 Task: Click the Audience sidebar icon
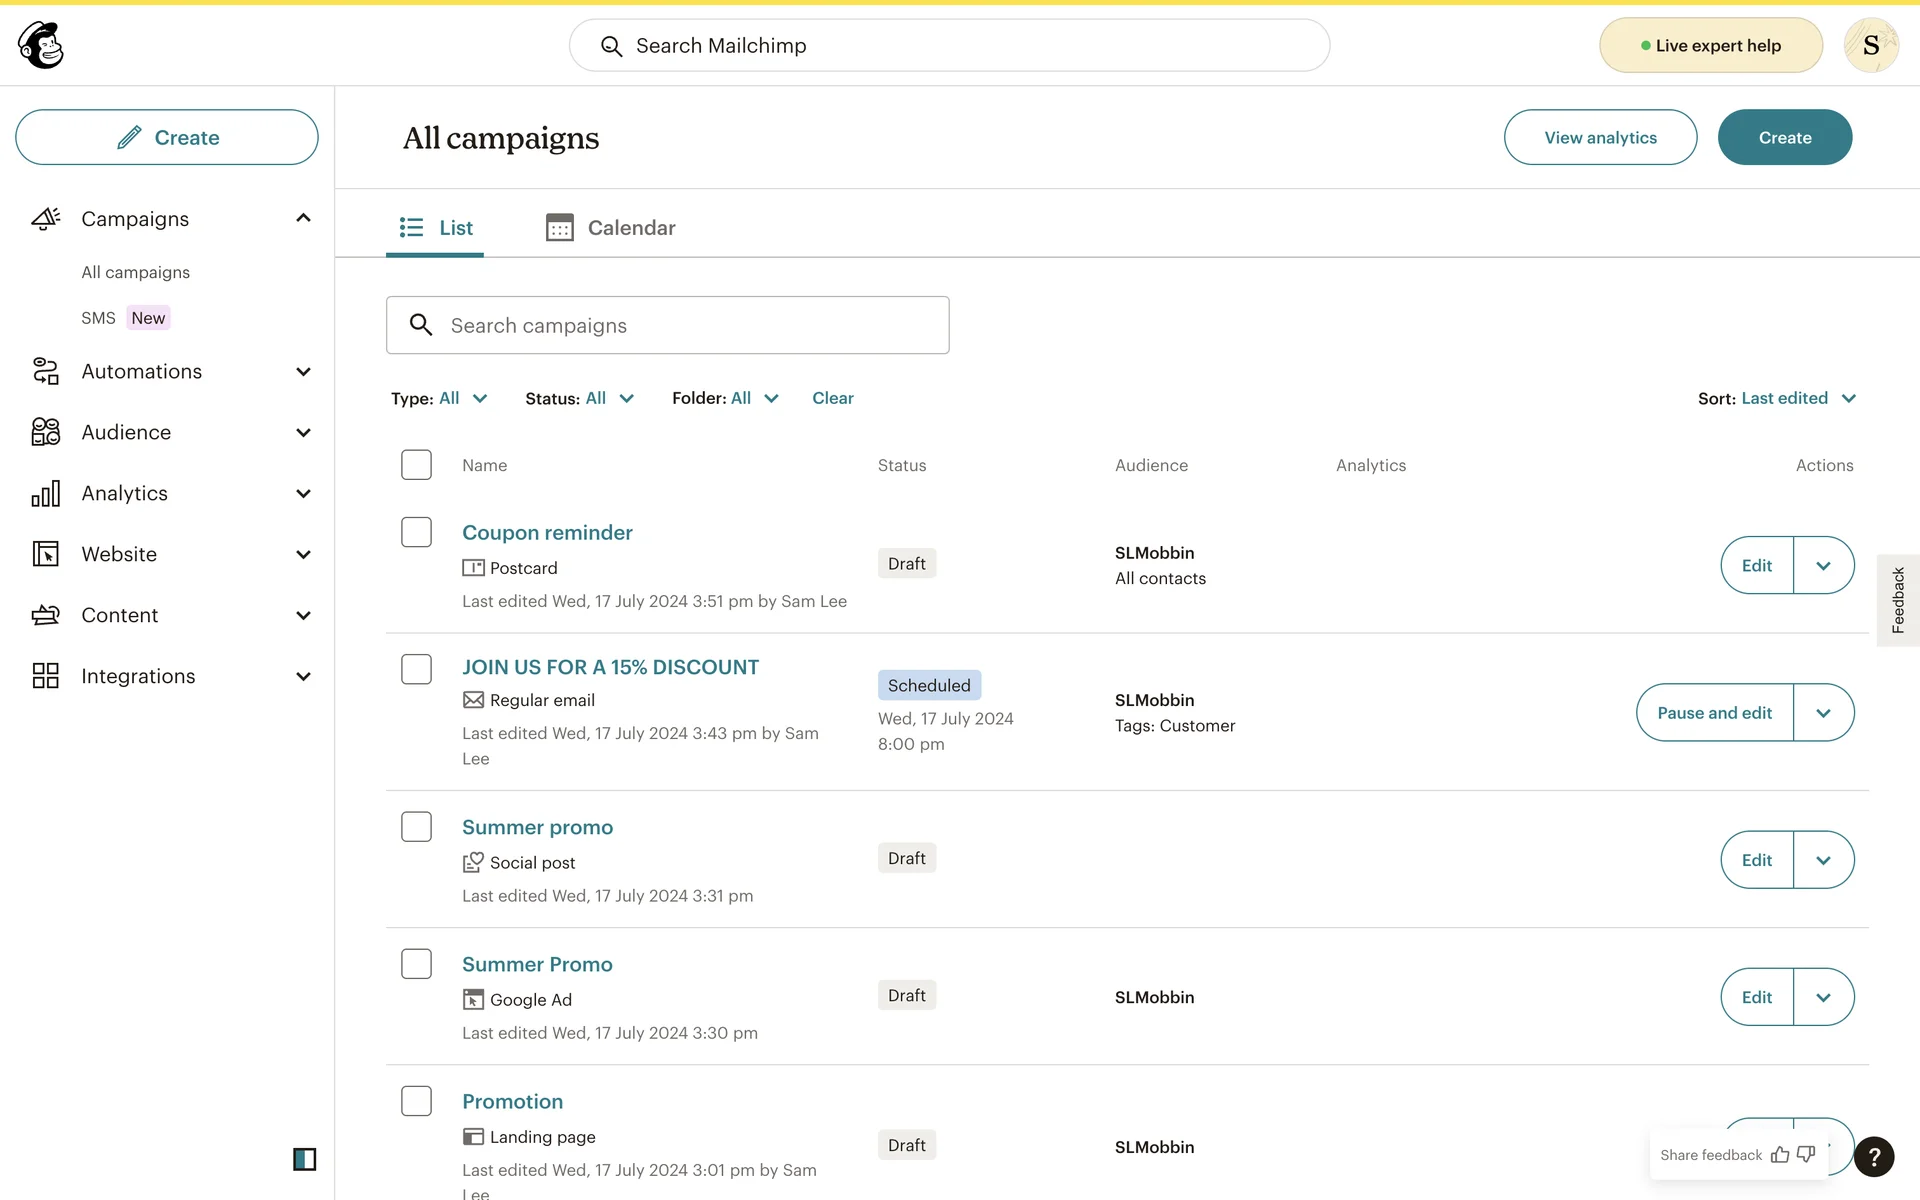click(x=46, y=432)
